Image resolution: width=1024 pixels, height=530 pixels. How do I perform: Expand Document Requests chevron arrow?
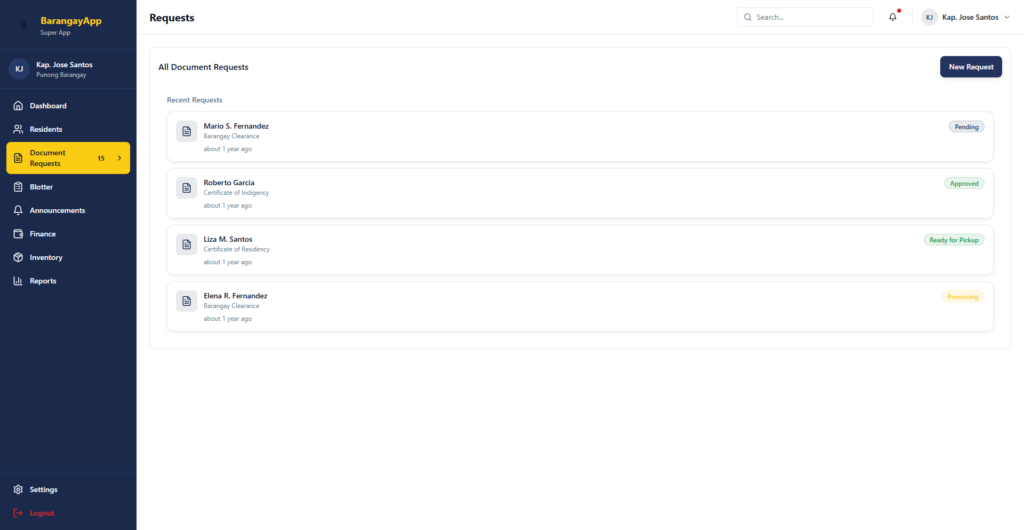point(119,158)
